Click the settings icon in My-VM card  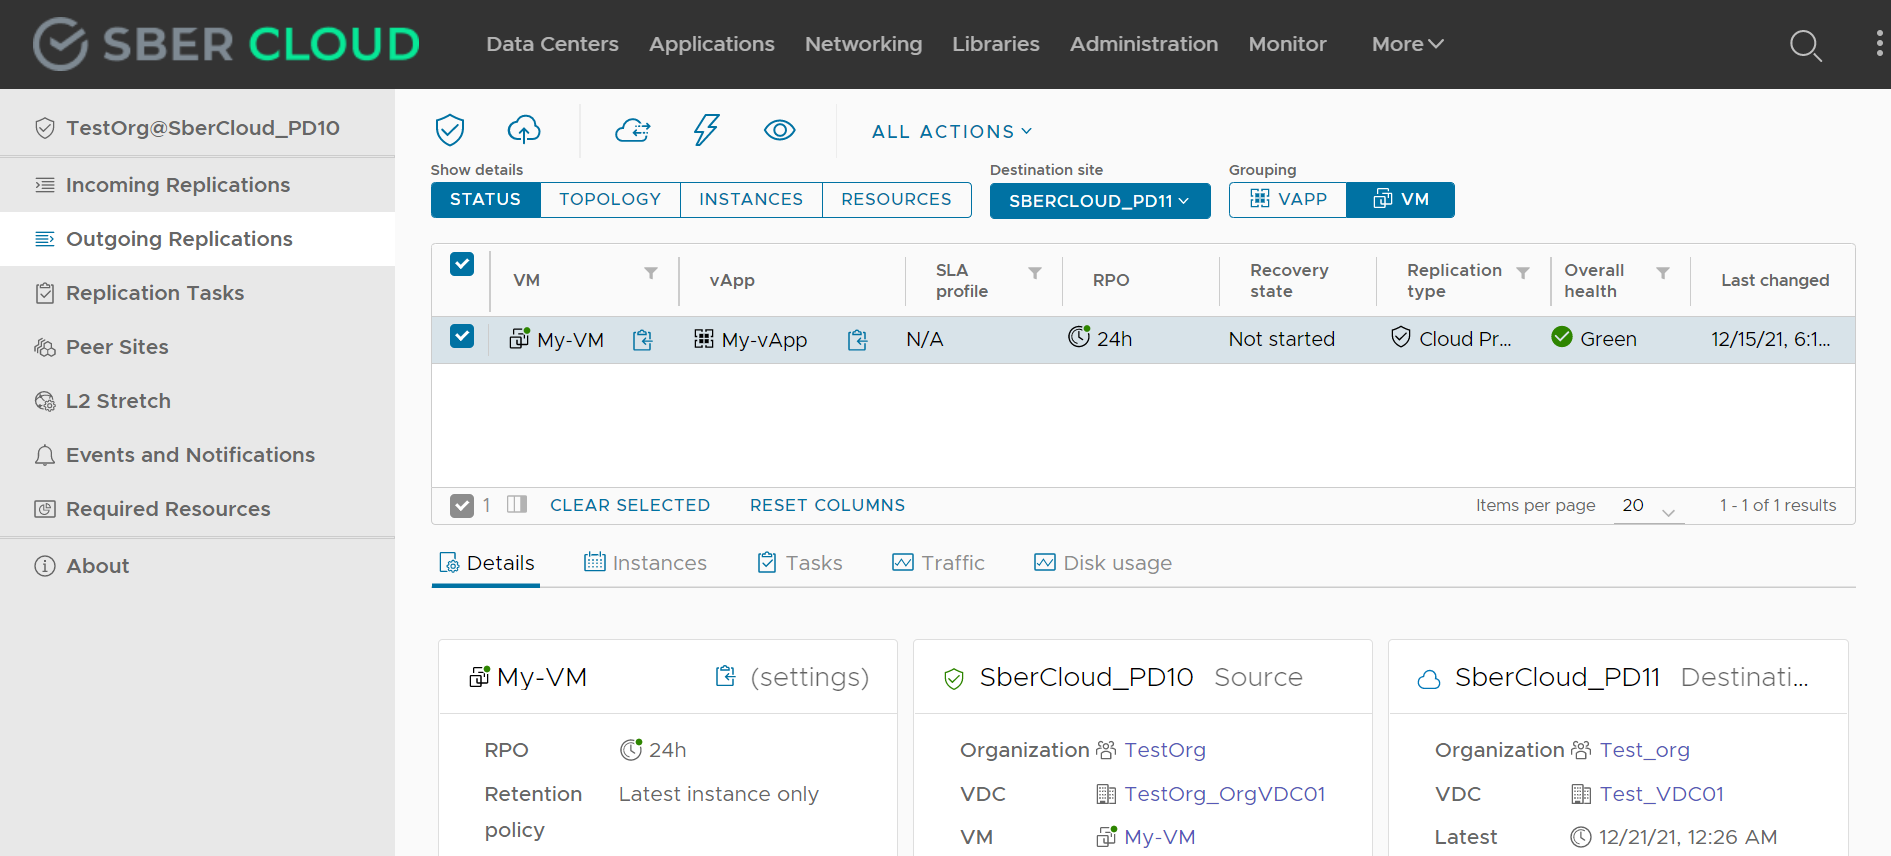click(x=725, y=677)
